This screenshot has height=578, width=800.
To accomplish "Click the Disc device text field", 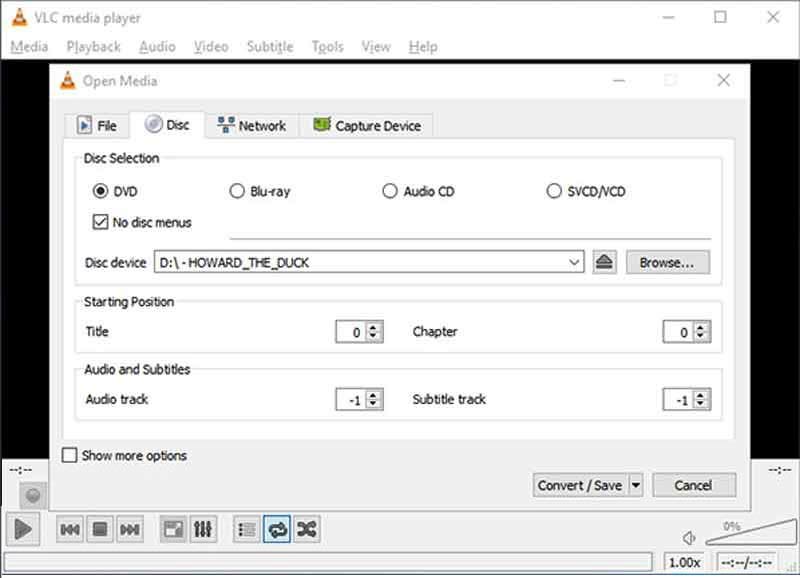I will point(369,262).
